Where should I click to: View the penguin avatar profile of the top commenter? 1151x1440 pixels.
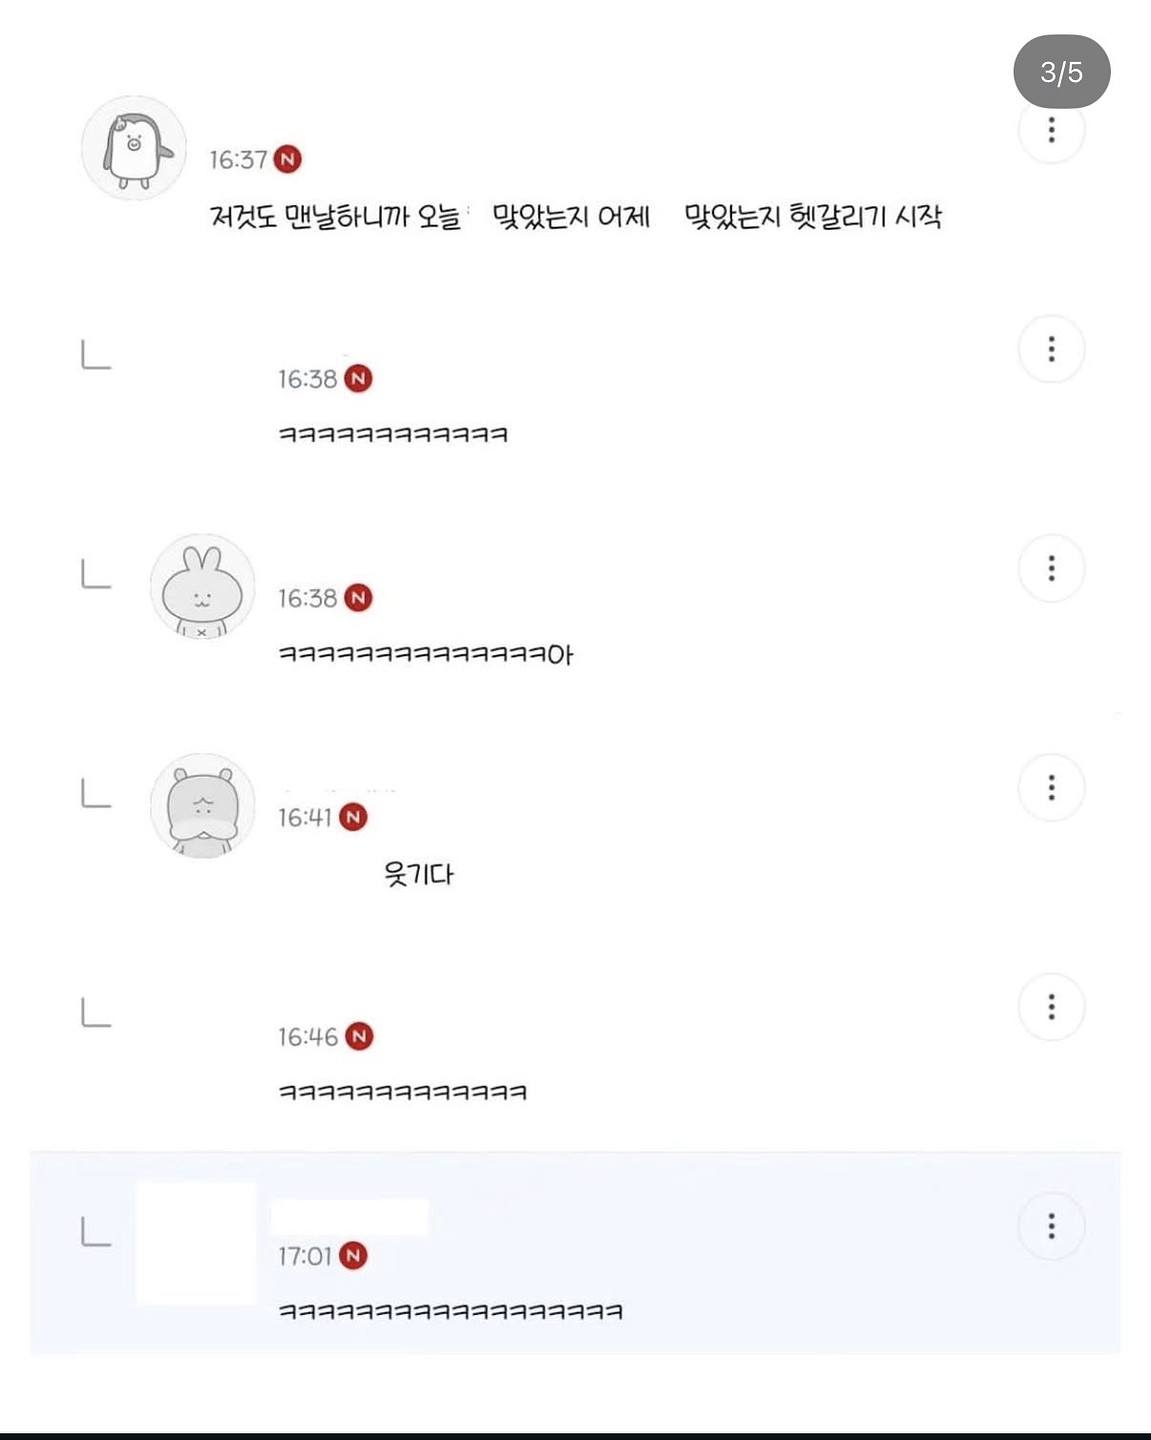(133, 149)
